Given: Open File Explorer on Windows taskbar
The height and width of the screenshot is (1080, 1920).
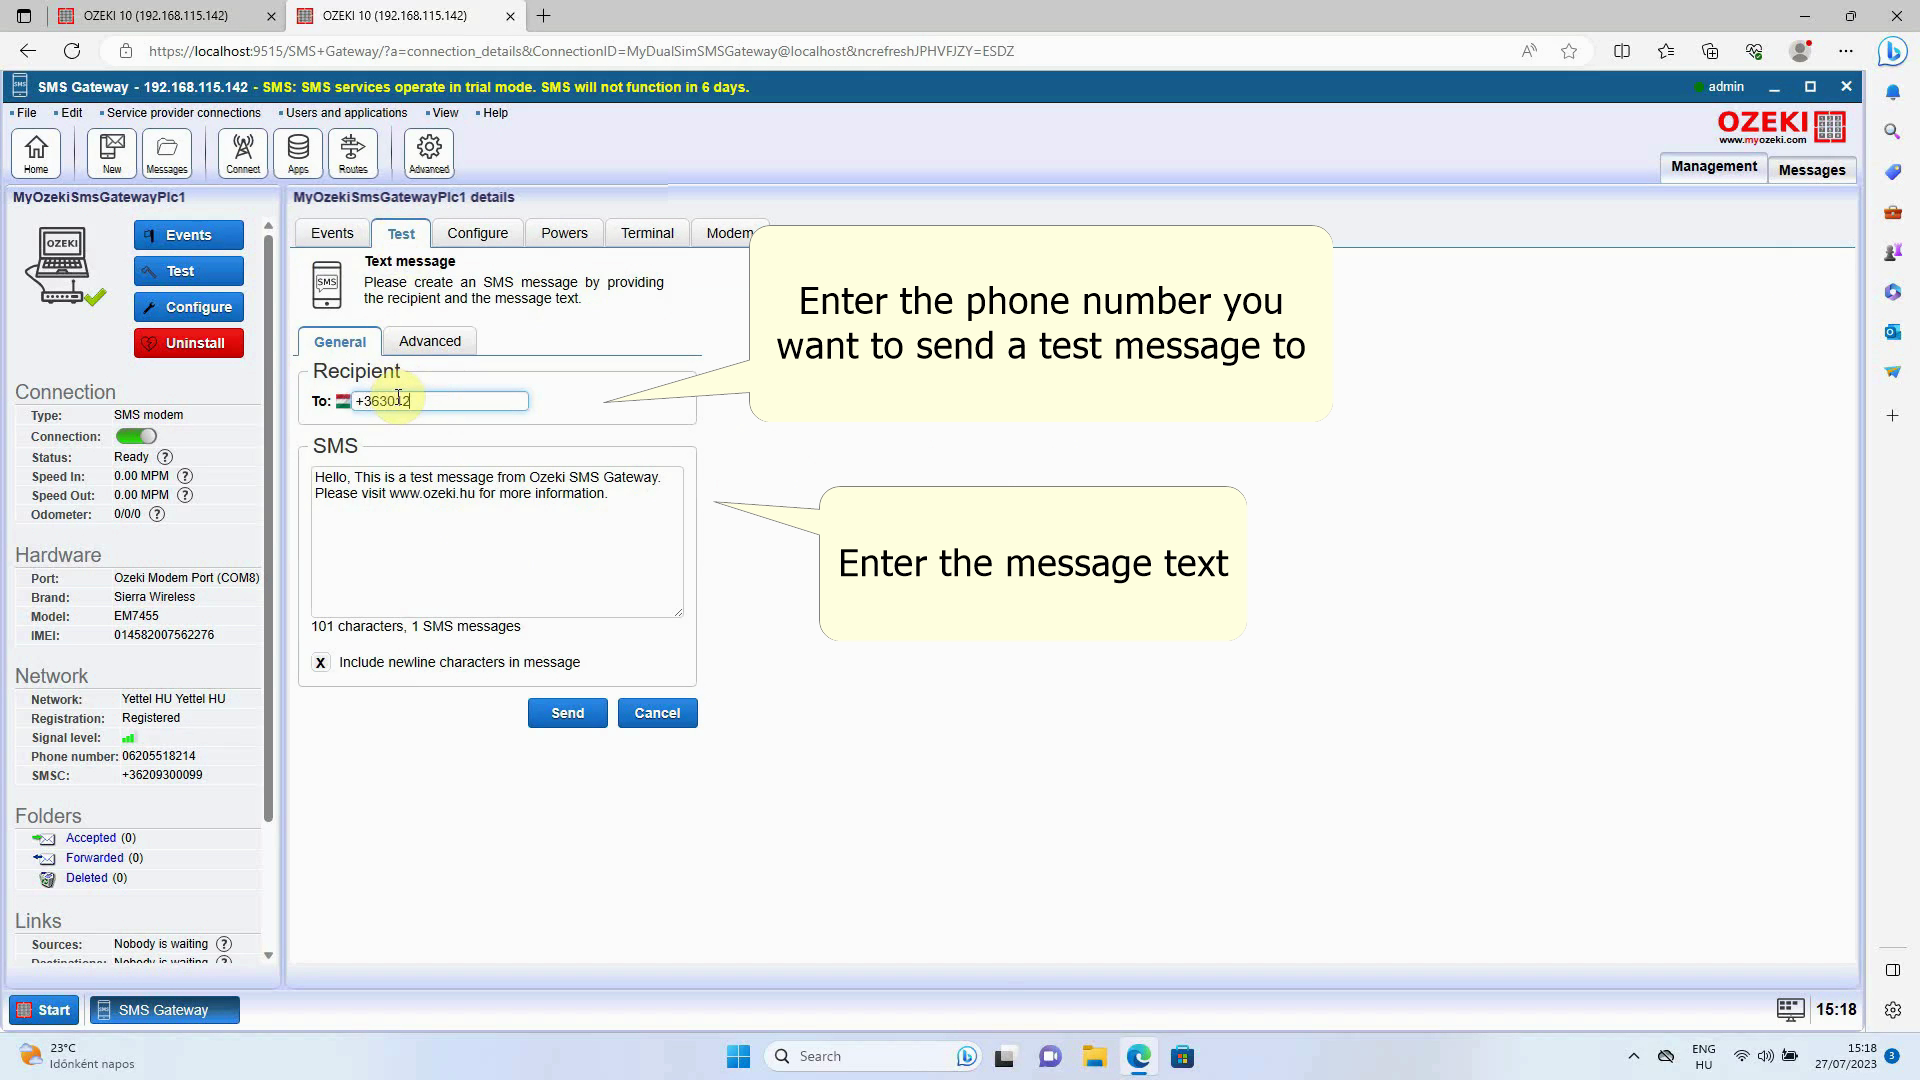Looking at the screenshot, I should click(x=1094, y=1057).
